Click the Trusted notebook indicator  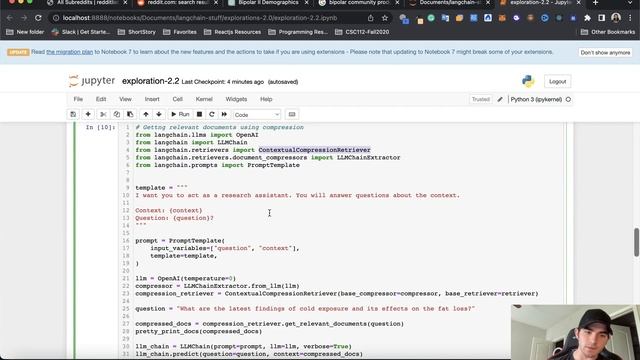pyautogui.click(x=481, y=99)
